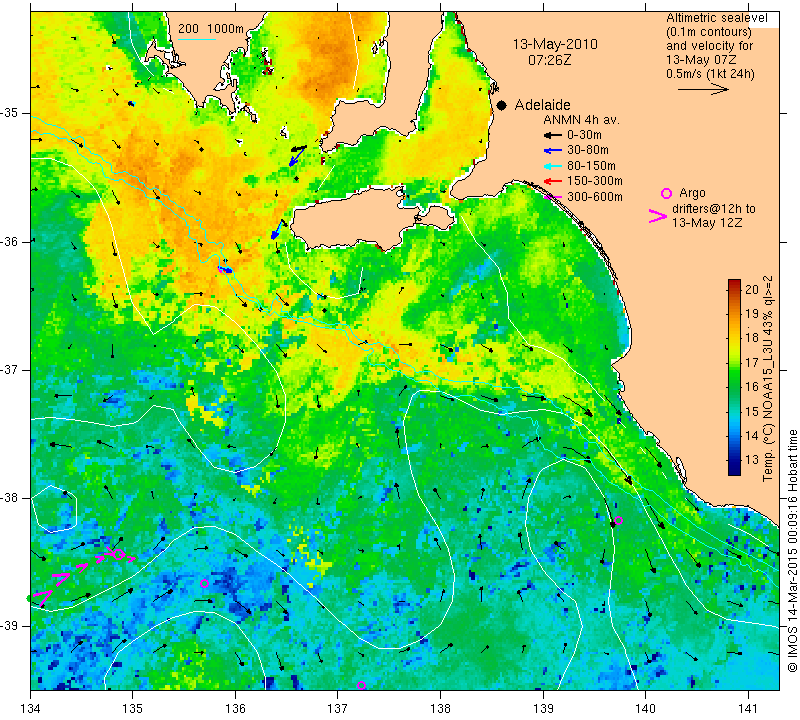
Task: Click the 07:26Z timestamp text
Action: click(x=549, y=60)
